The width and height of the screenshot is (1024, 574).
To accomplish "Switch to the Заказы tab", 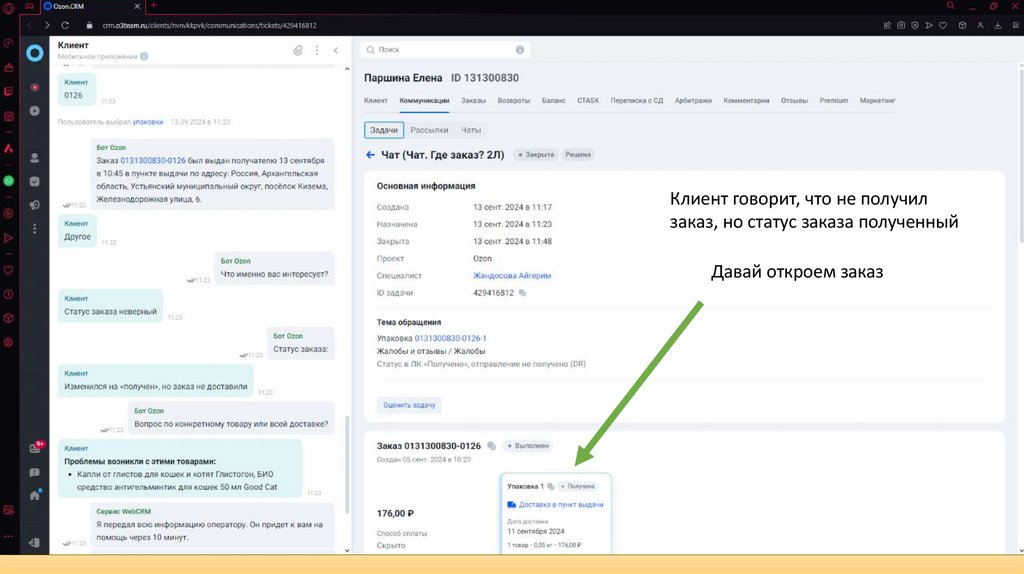I will pyautogui.click(x=473, y=101).
